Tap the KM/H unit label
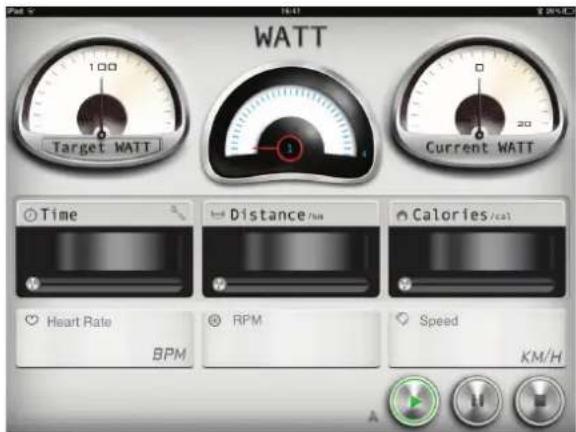 point(541,356)
